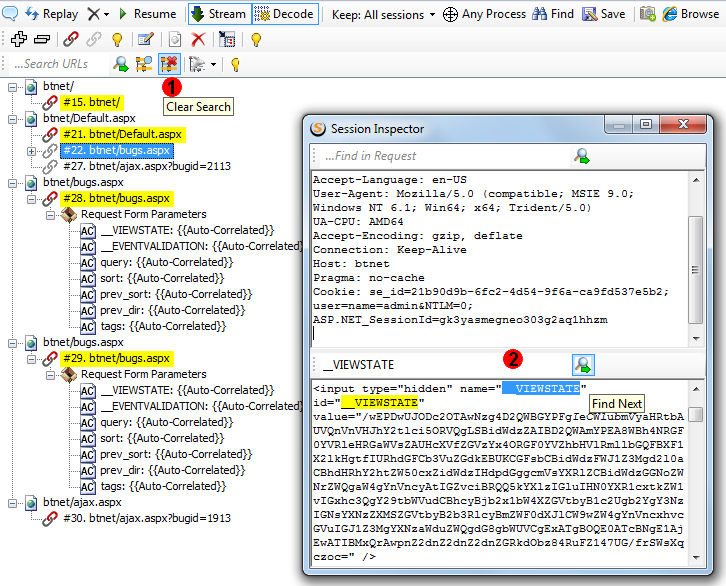Click the Save button
This screenshot has width=726, height=586.
point(604,14)
